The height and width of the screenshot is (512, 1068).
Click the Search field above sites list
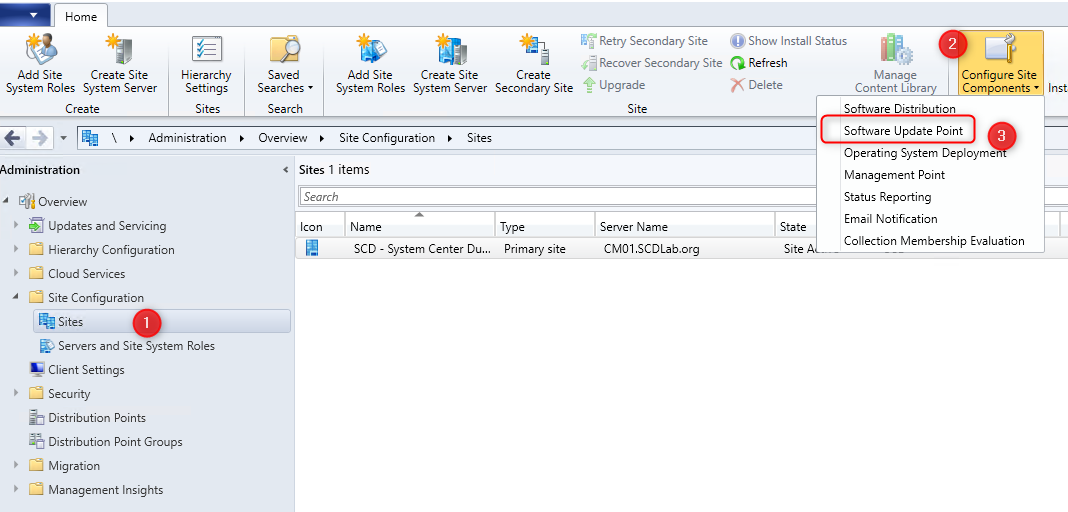(557, 197)
